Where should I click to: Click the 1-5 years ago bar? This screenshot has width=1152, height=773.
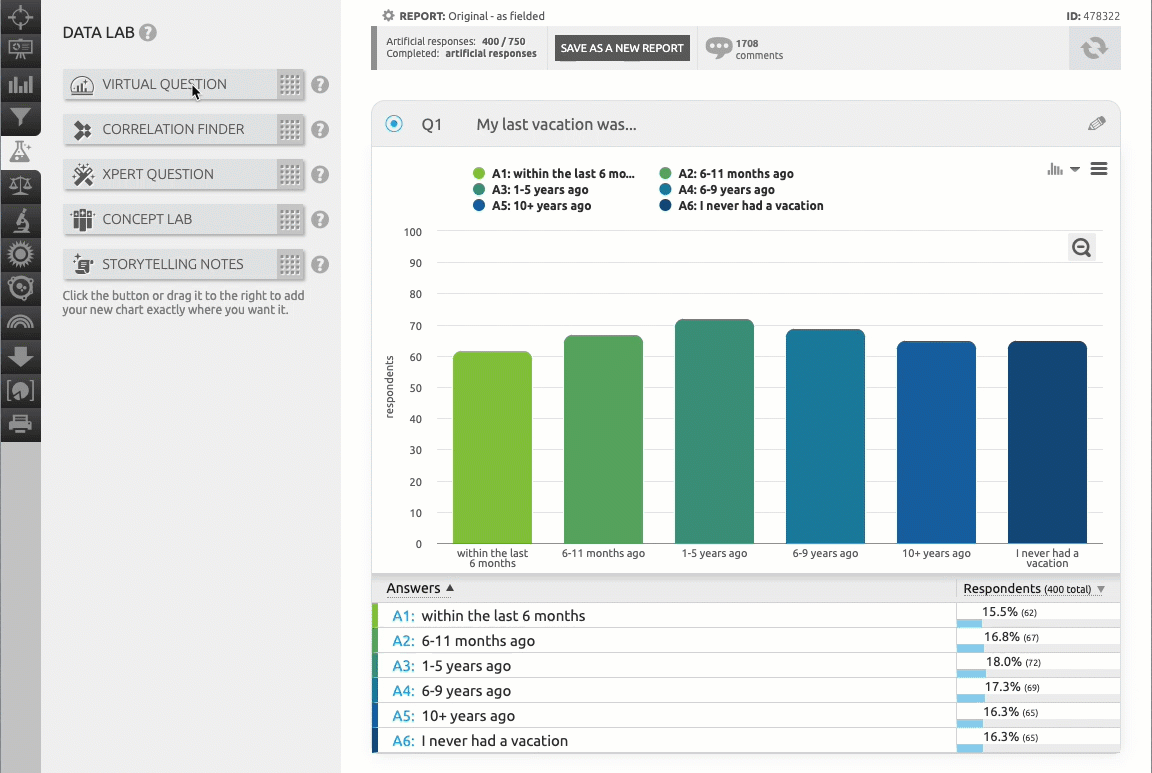[714, 431]
